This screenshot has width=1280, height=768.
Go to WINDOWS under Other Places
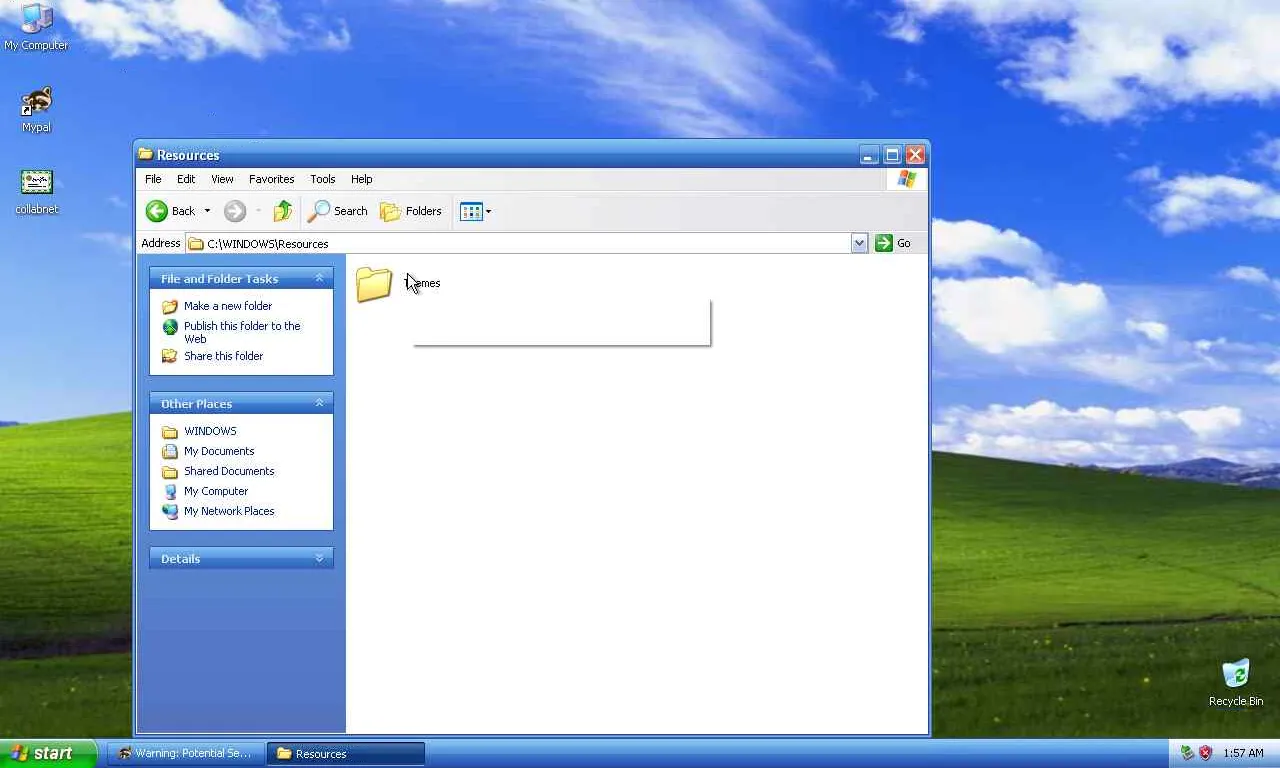coord(210,431)
